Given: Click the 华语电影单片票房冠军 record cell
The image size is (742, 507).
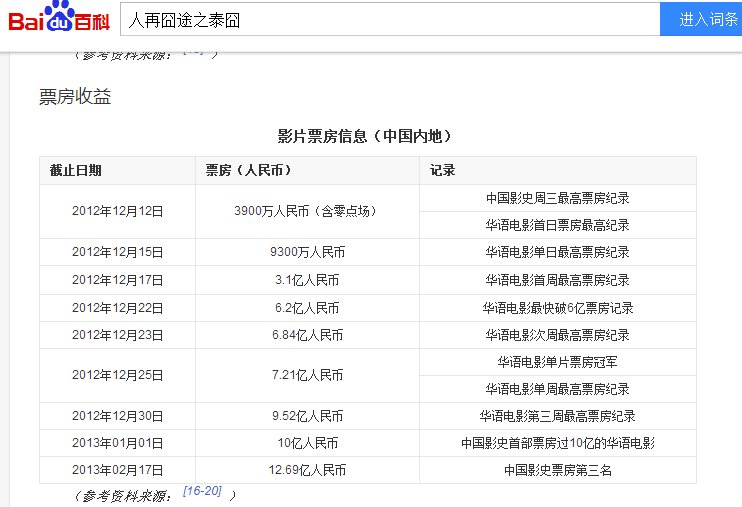Looking at the screenshot, I should coord(557,361).
